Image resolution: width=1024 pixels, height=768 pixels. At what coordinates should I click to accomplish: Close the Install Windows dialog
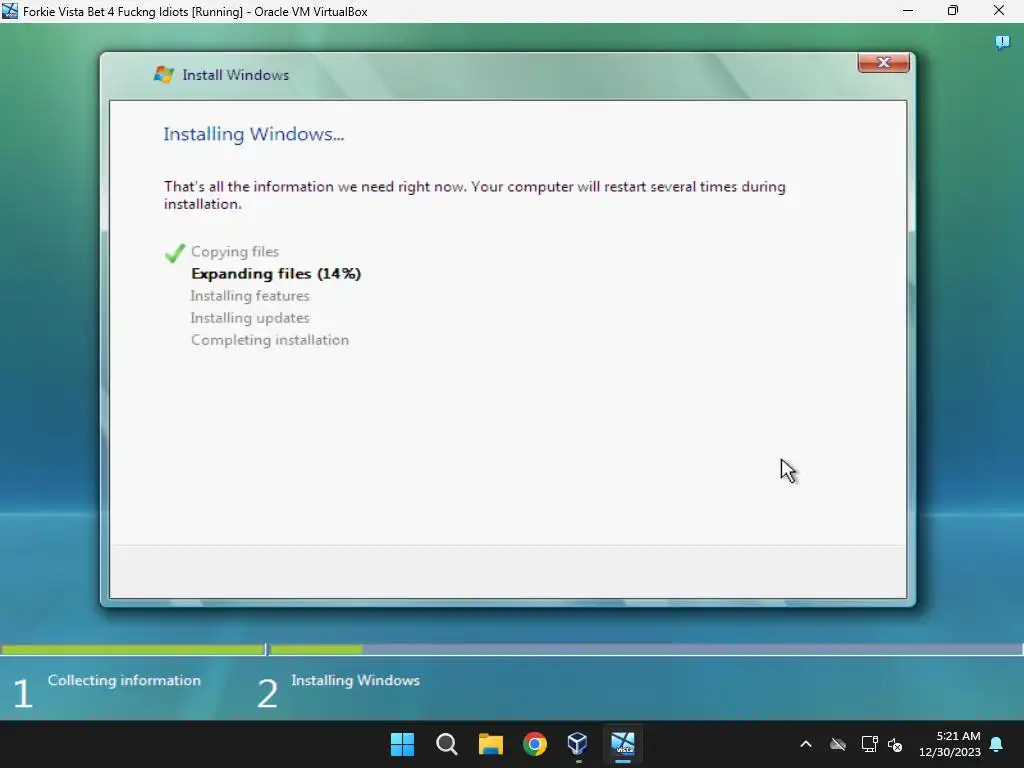point(883,63)
